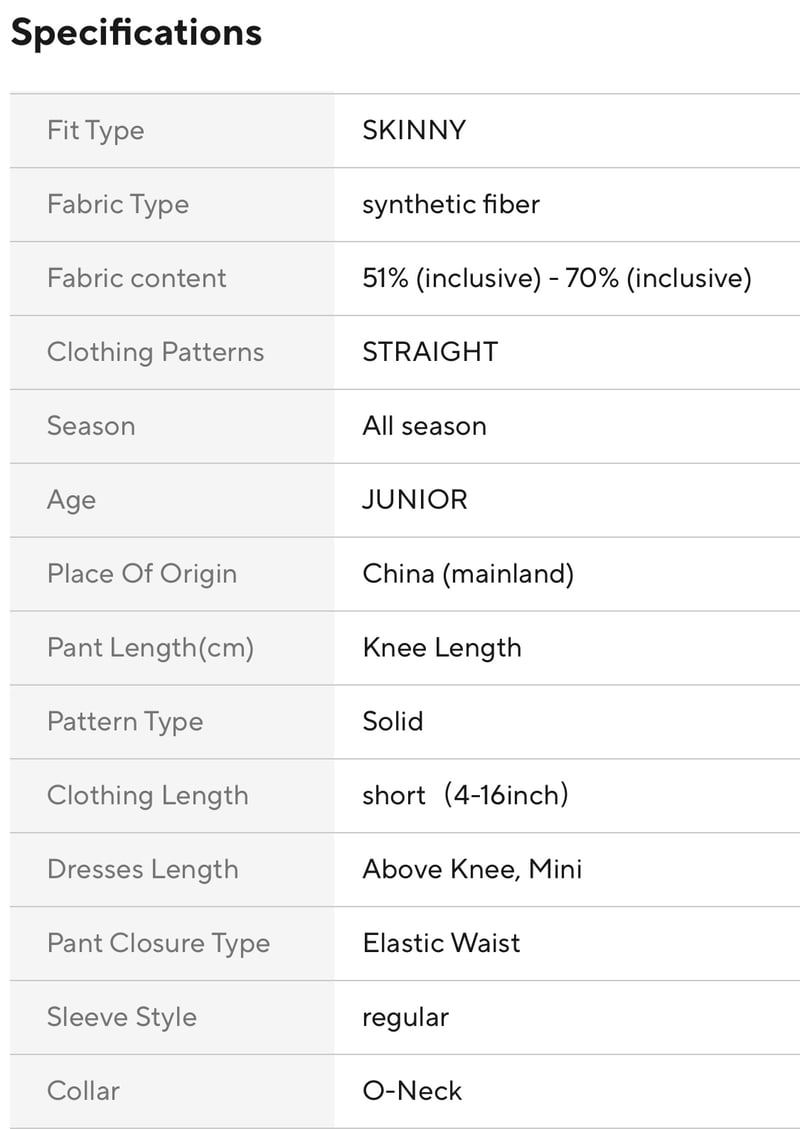The height and width of the screenshot is (1129, 800).
Task: Select the synthetic fiber value
Action: [451, 205]
